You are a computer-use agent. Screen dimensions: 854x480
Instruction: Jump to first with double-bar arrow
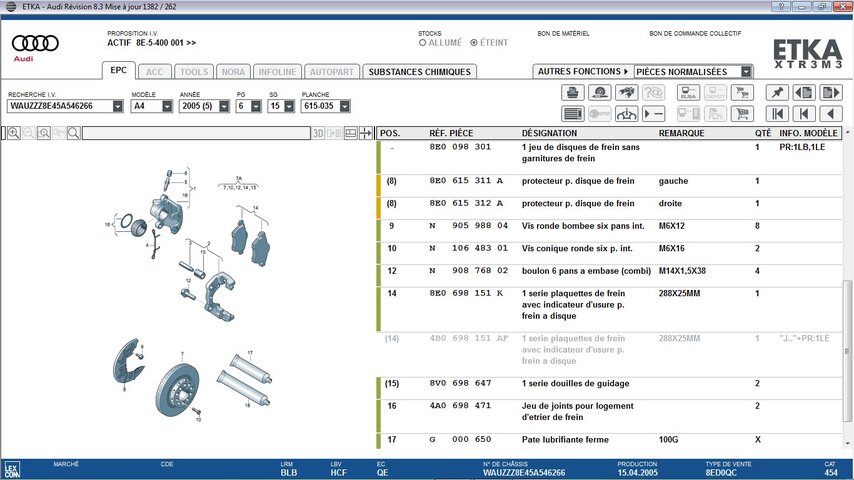(x=777, y=114)
